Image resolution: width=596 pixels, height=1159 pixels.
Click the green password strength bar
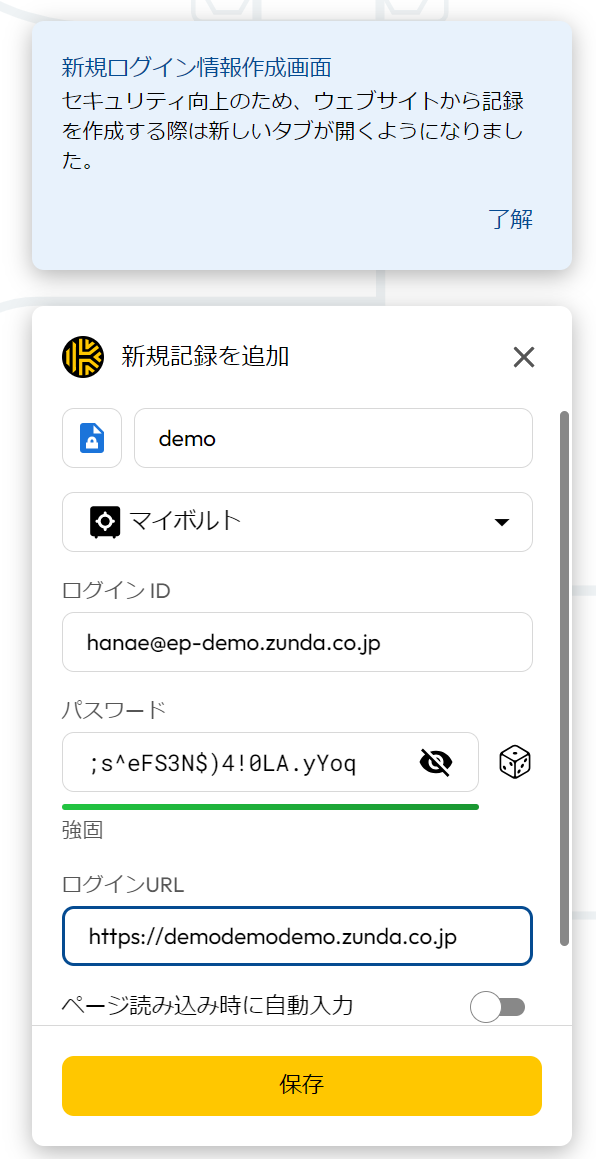point(271,806)
